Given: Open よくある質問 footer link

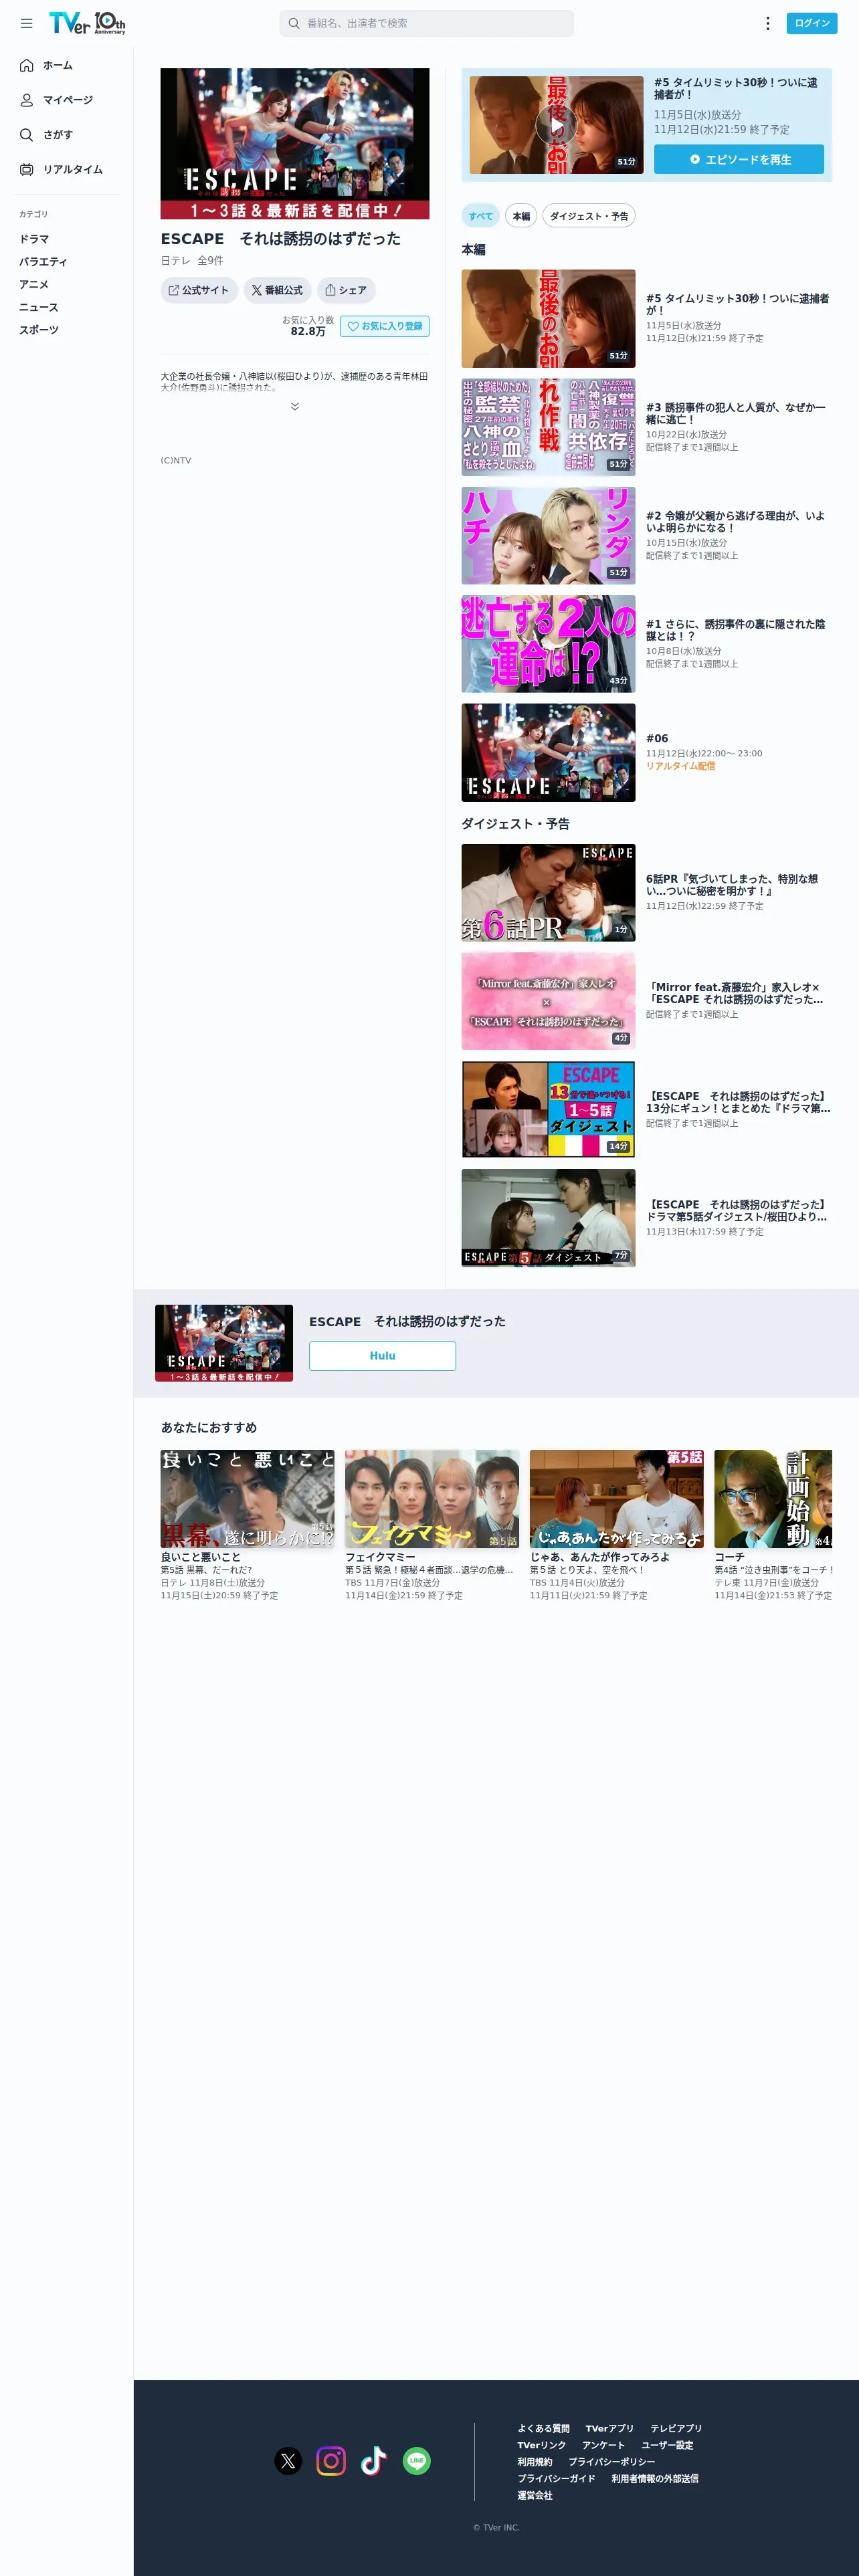Looking at the screenshot, I should pos(543,2428).
